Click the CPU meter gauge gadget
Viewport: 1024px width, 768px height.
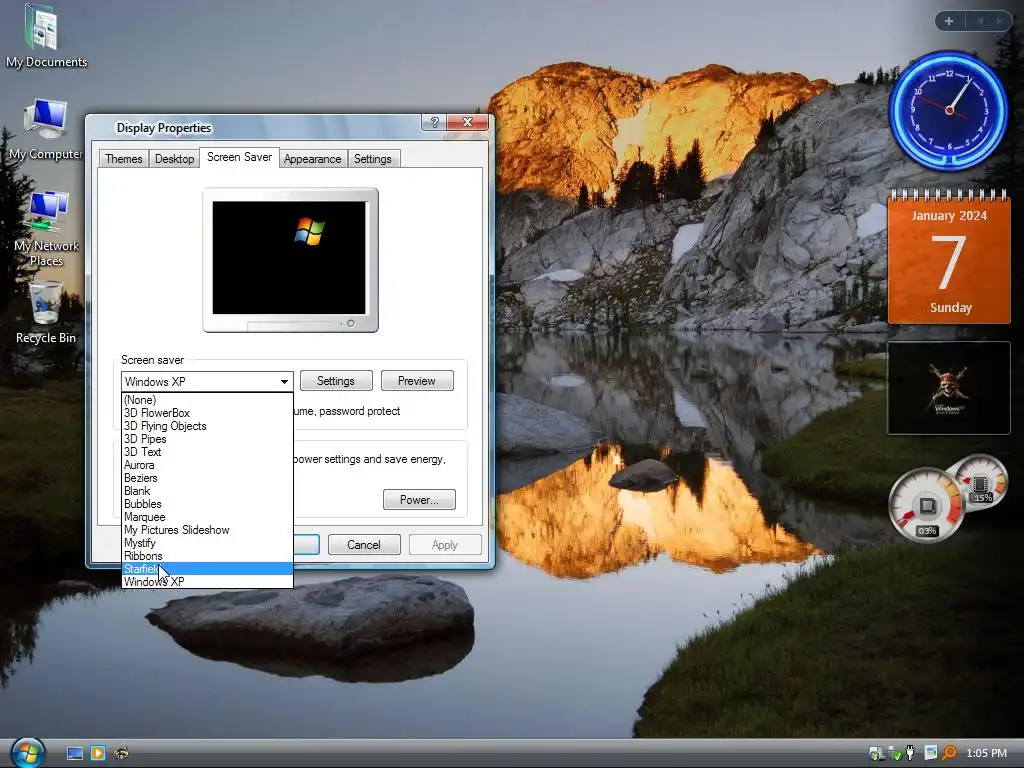point(926,504)
